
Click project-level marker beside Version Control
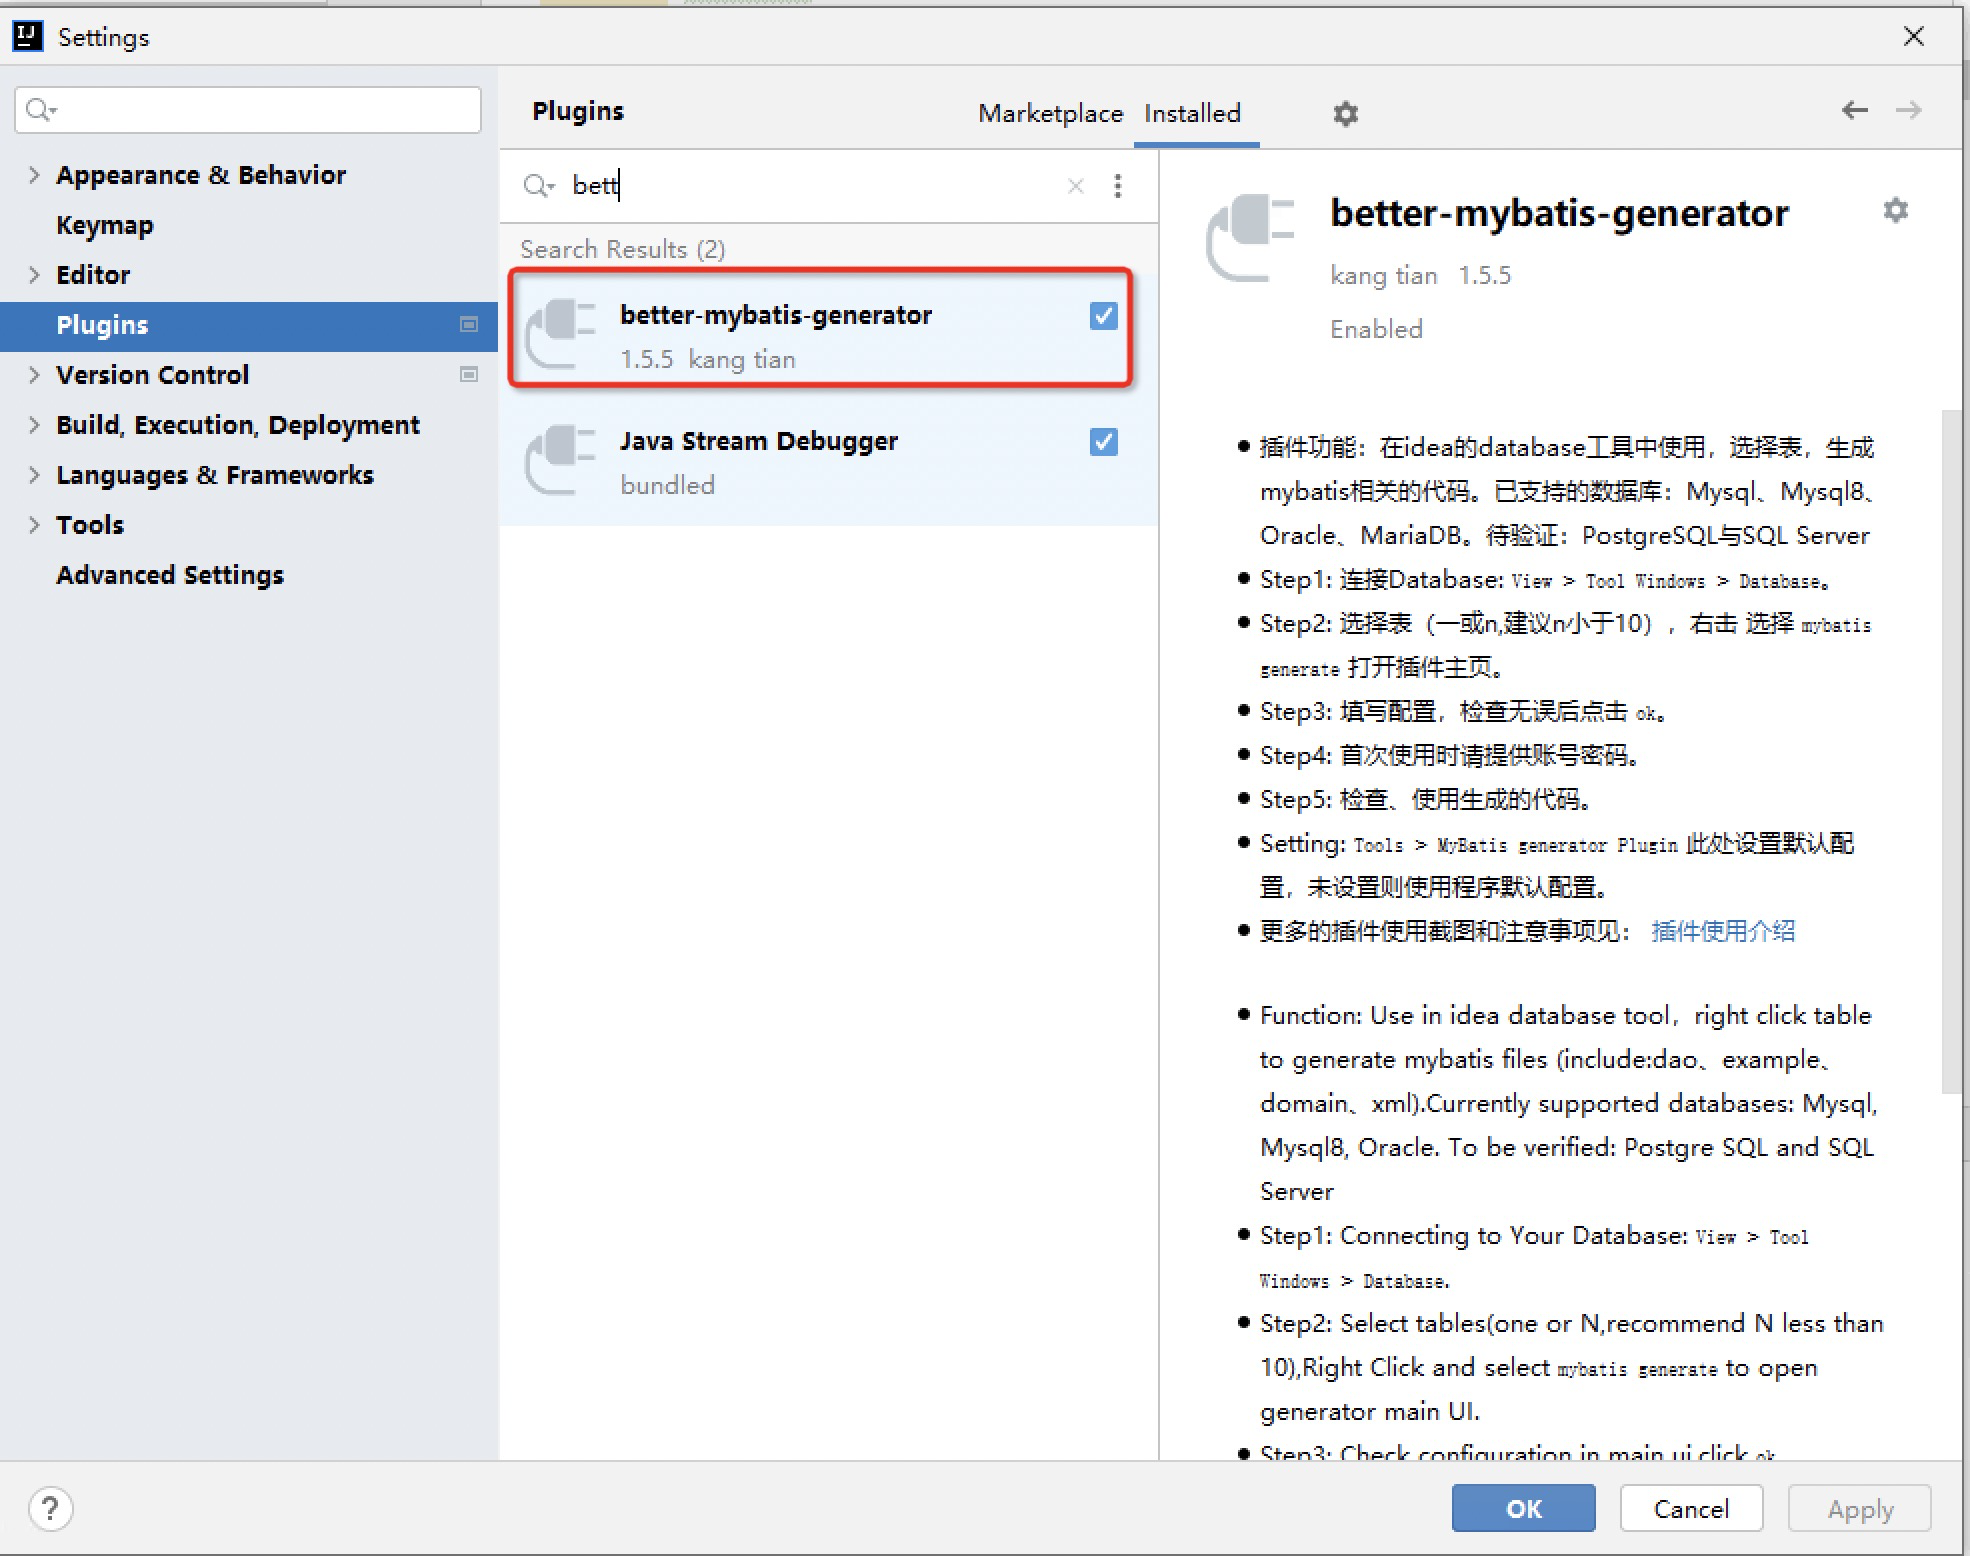click(x=468, y=375)
